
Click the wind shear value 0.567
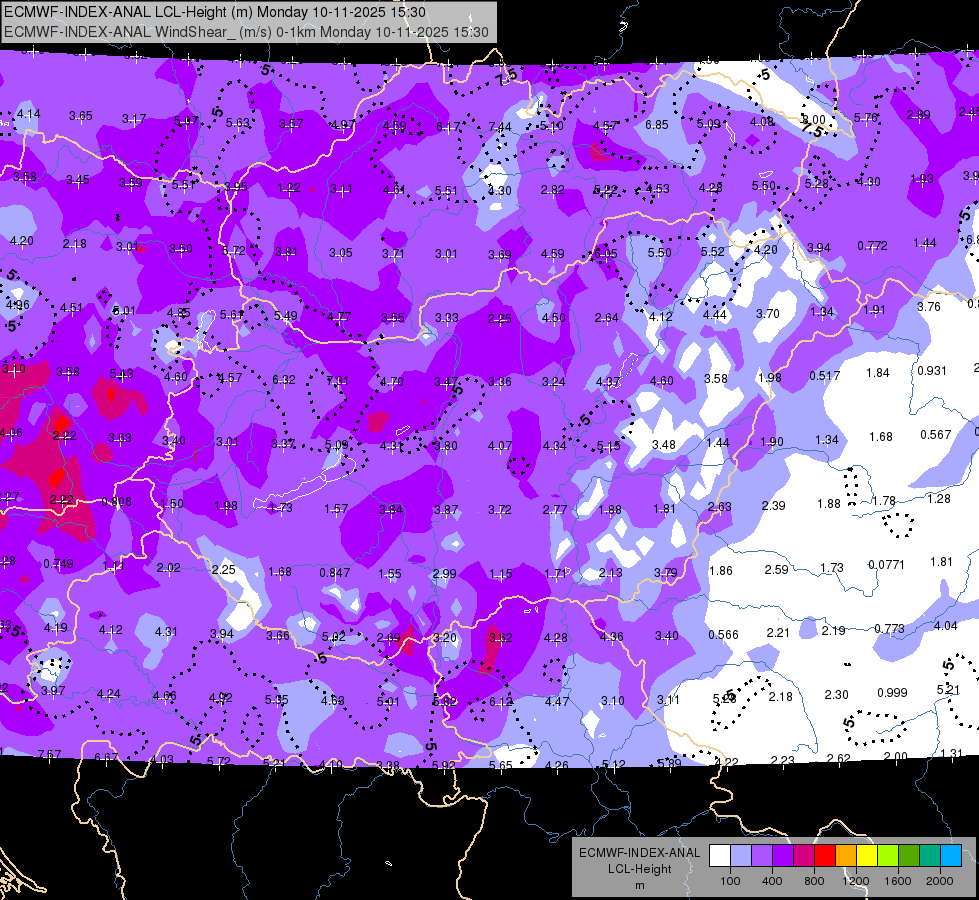(x=935, y=435)
